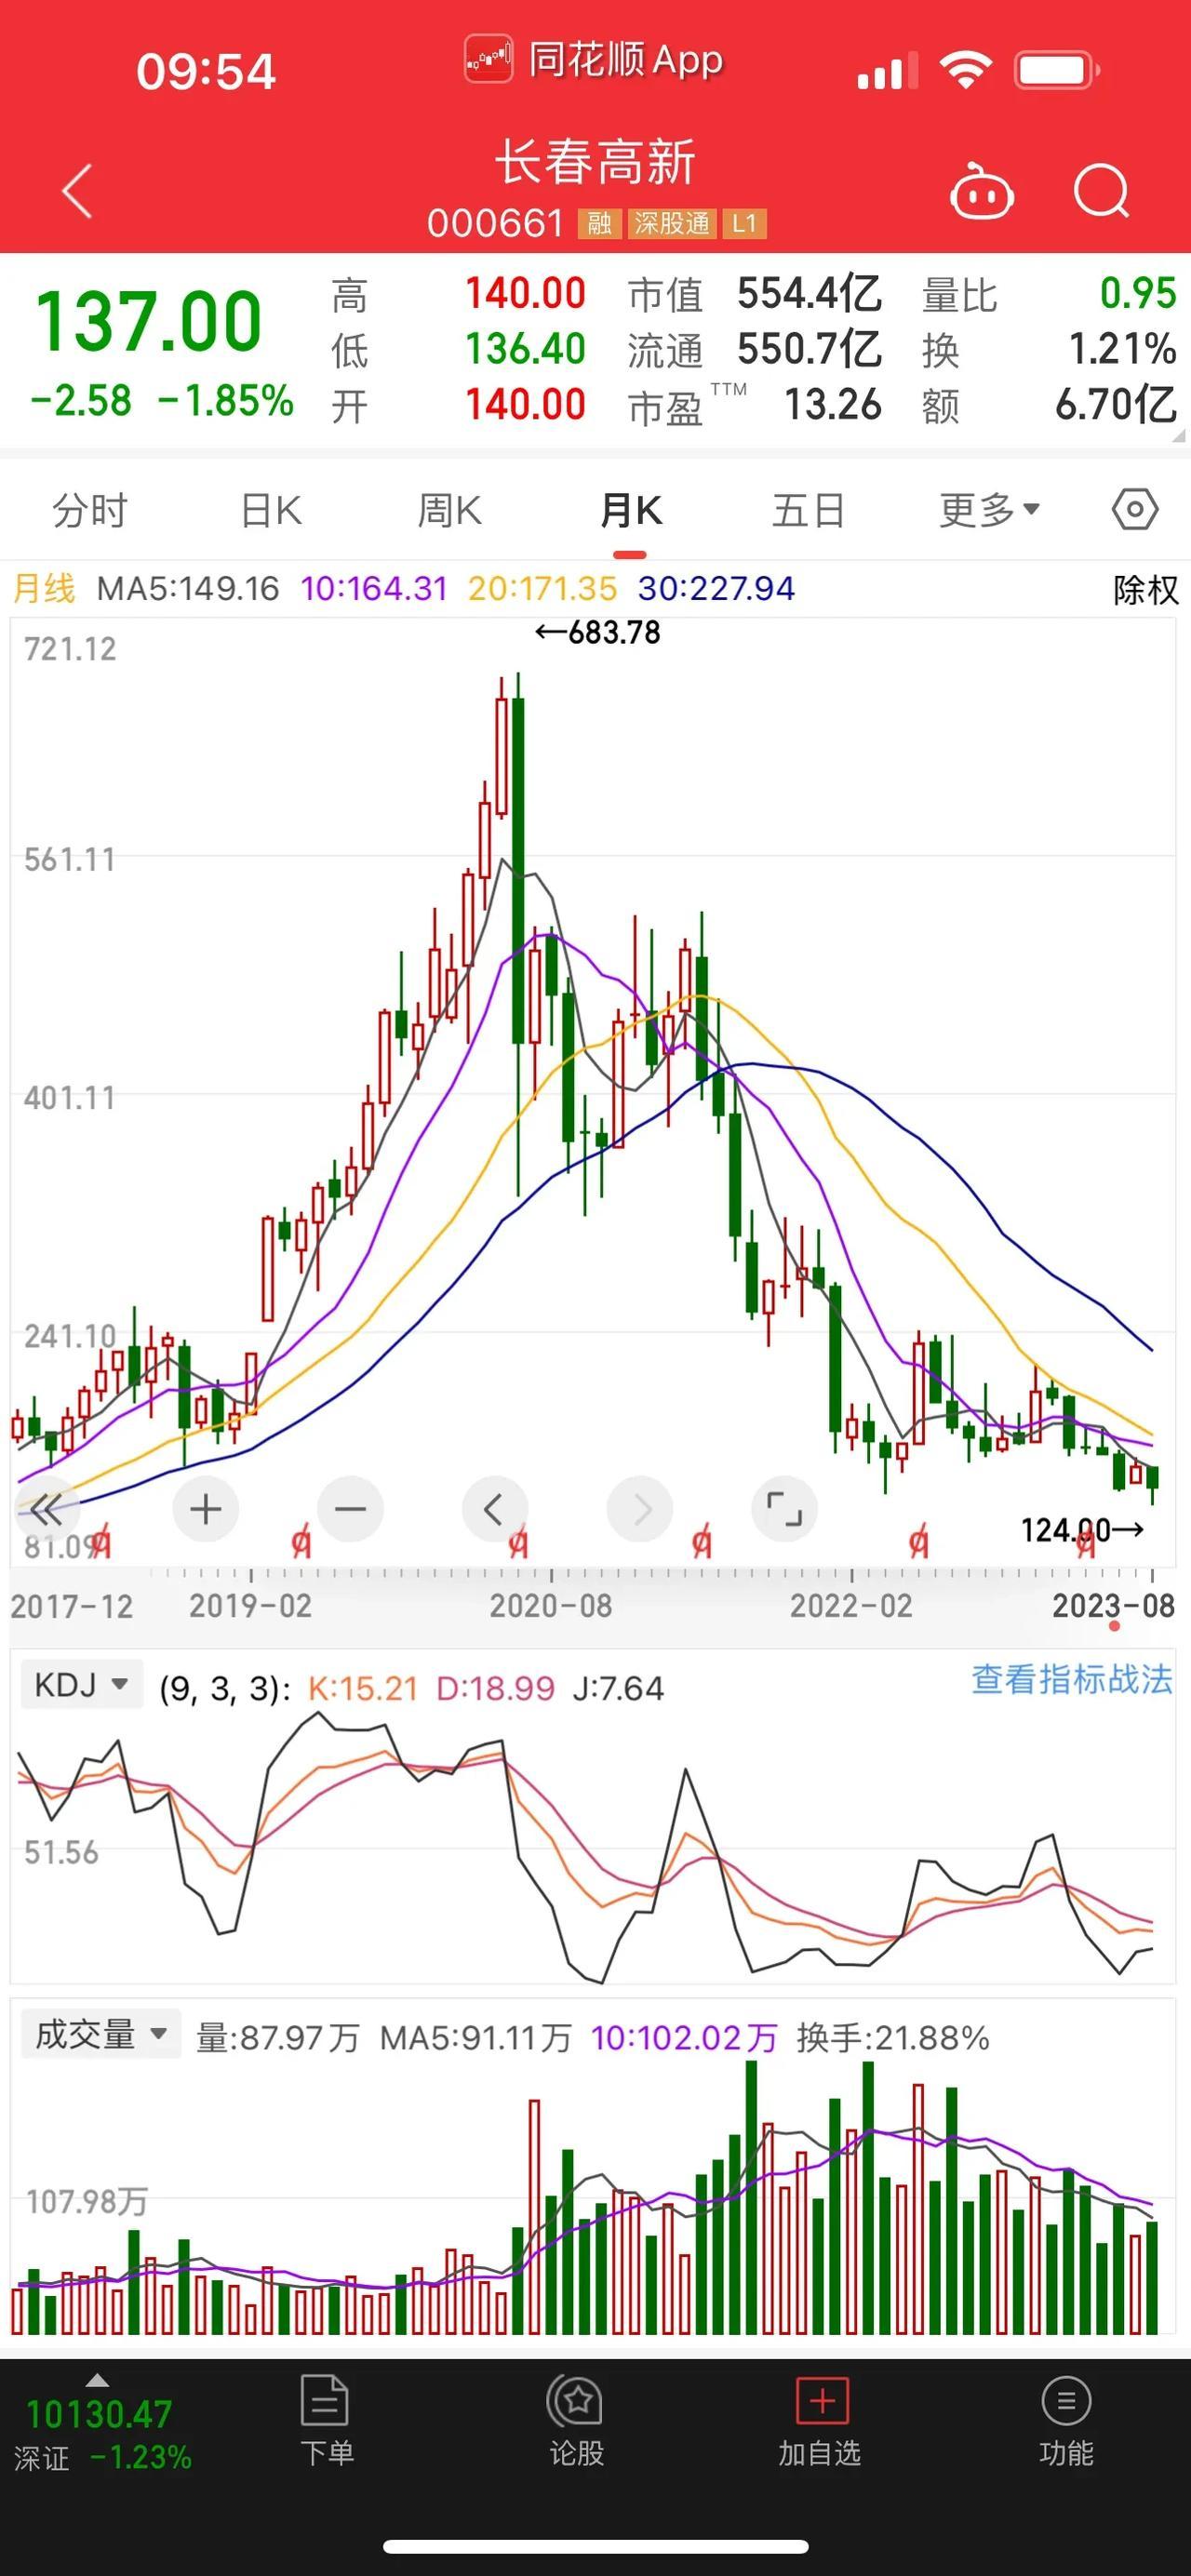Expand quote details corner triangle
The image size is (1191, 2576).
tap(1178, 436)
